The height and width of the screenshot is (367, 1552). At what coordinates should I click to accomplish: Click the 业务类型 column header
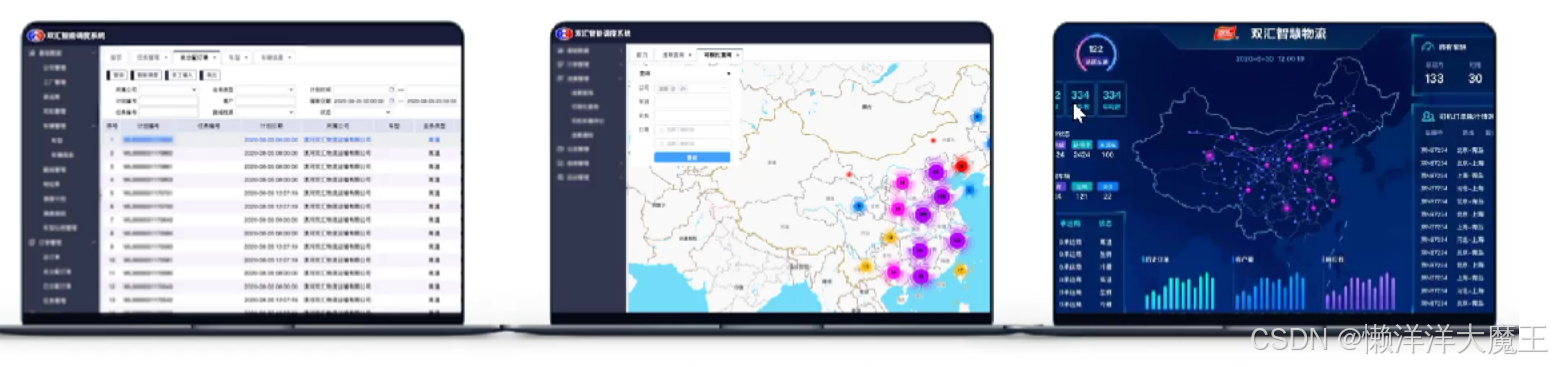click(434, 126)
